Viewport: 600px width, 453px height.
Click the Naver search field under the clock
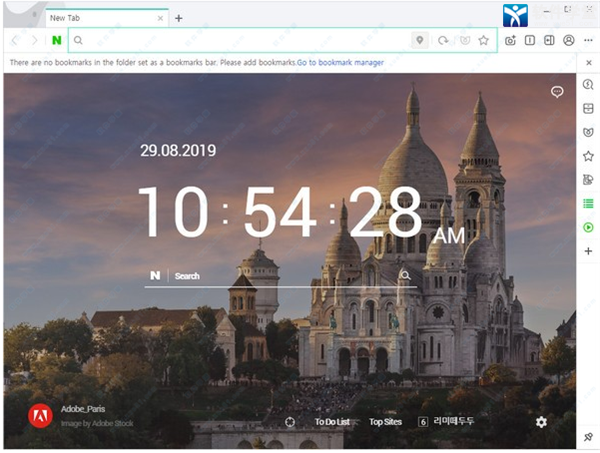pyautogui.click(x=280, y=276)
